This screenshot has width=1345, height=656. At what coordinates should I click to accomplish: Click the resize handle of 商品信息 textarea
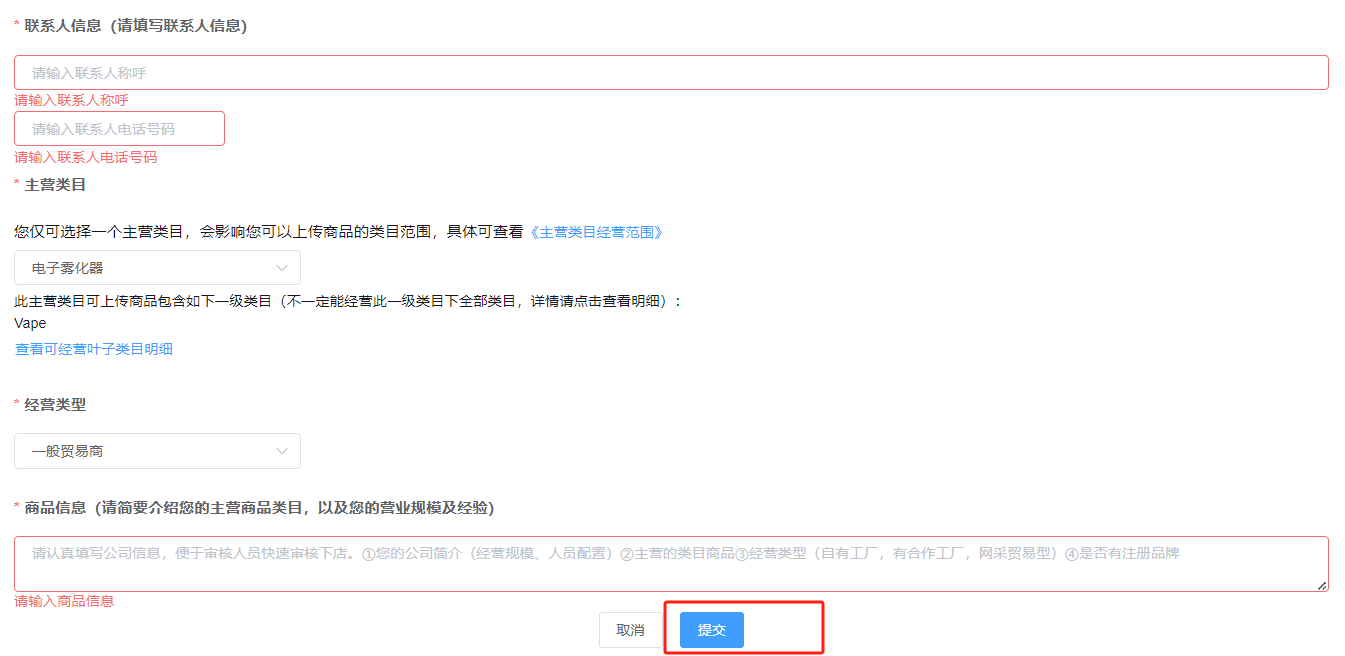[x=1322, y=585]
